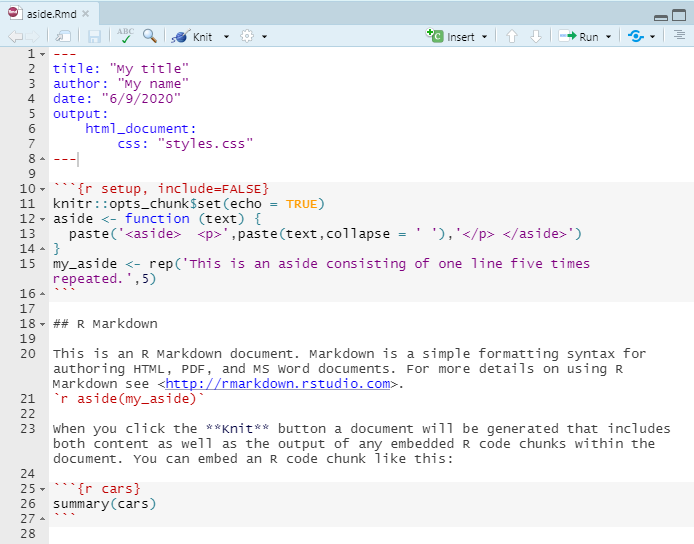The image size is (694, 544).
Task: Jump to previous chunk up arrow
Action: [512, 36]
